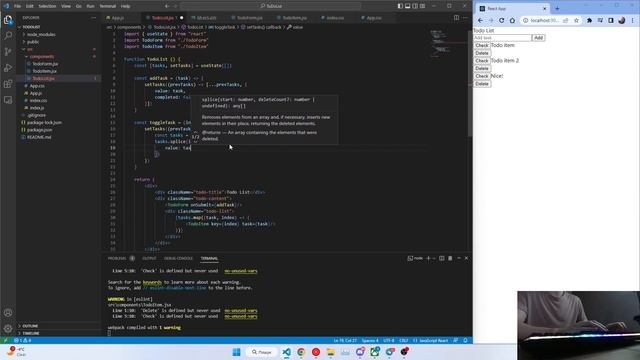Open TodoItem.jsx in the Explorer tree
Image resolution: width=640 pixels, height=360 pixels.
point(44,71)
